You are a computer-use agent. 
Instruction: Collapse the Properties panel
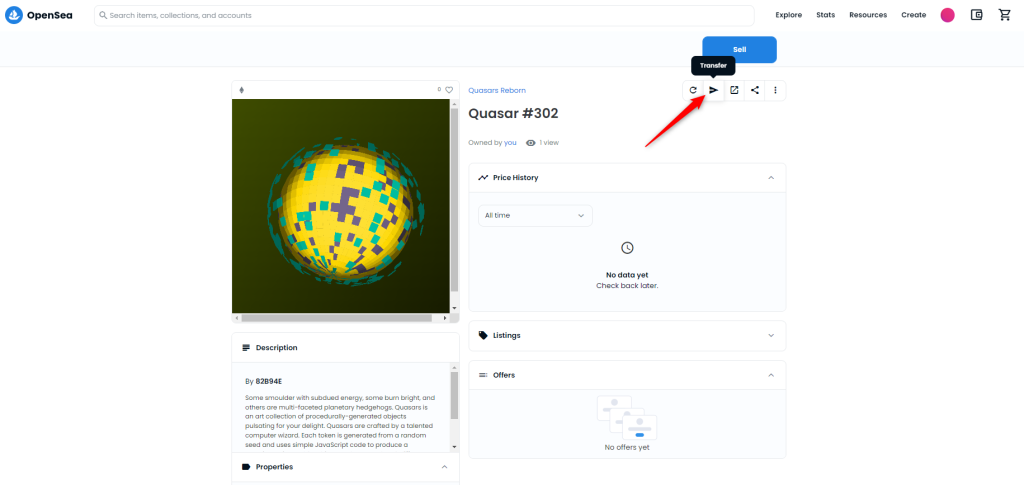coord(445,467)
